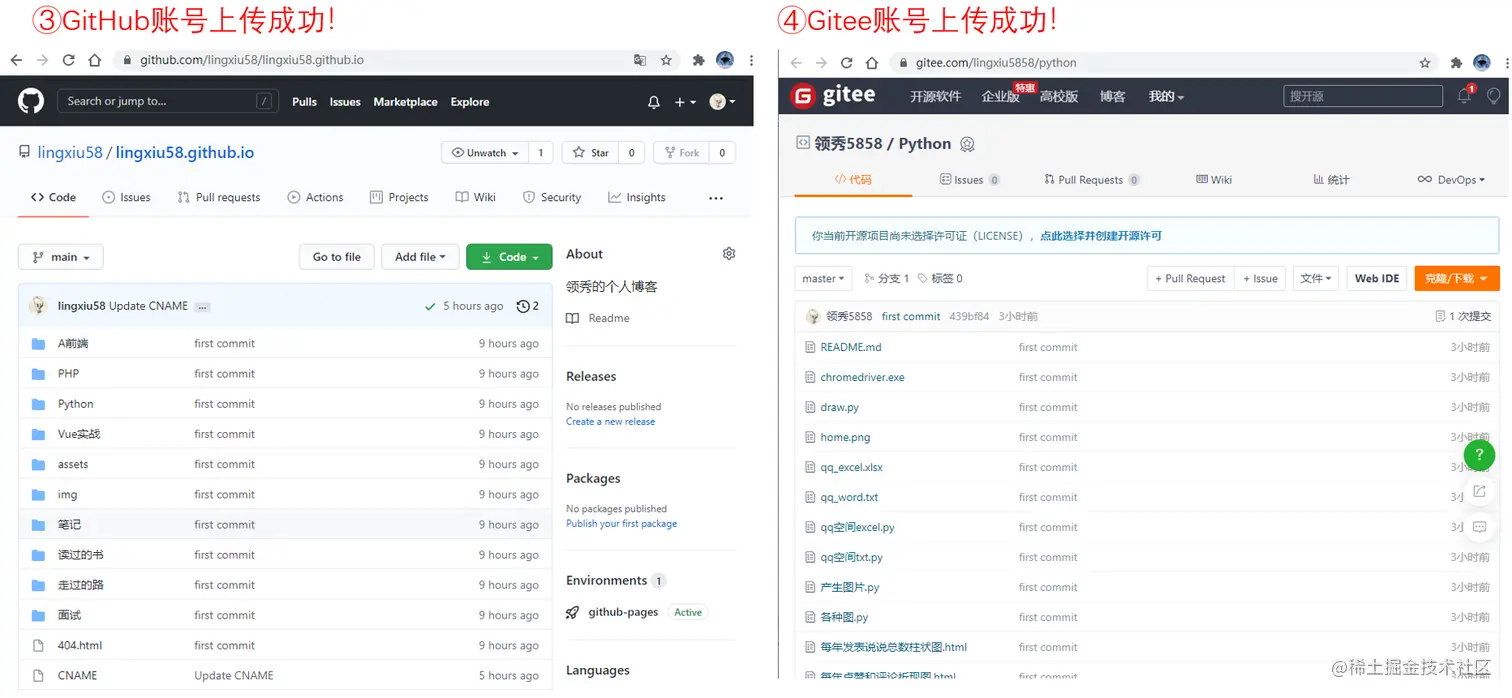Open the Insights tab
The height and width of the screenshot is (698, 1512).
coord(636,197)
